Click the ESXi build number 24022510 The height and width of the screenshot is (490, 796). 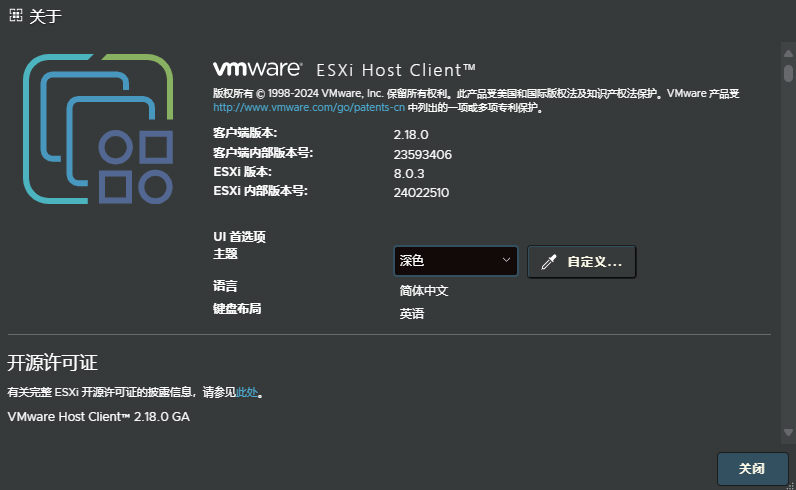[x=421, y=192]
